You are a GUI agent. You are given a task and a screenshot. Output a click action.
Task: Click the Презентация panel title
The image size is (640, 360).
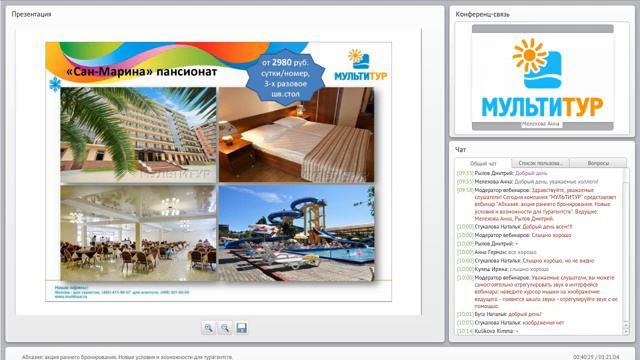pos(31,14)
